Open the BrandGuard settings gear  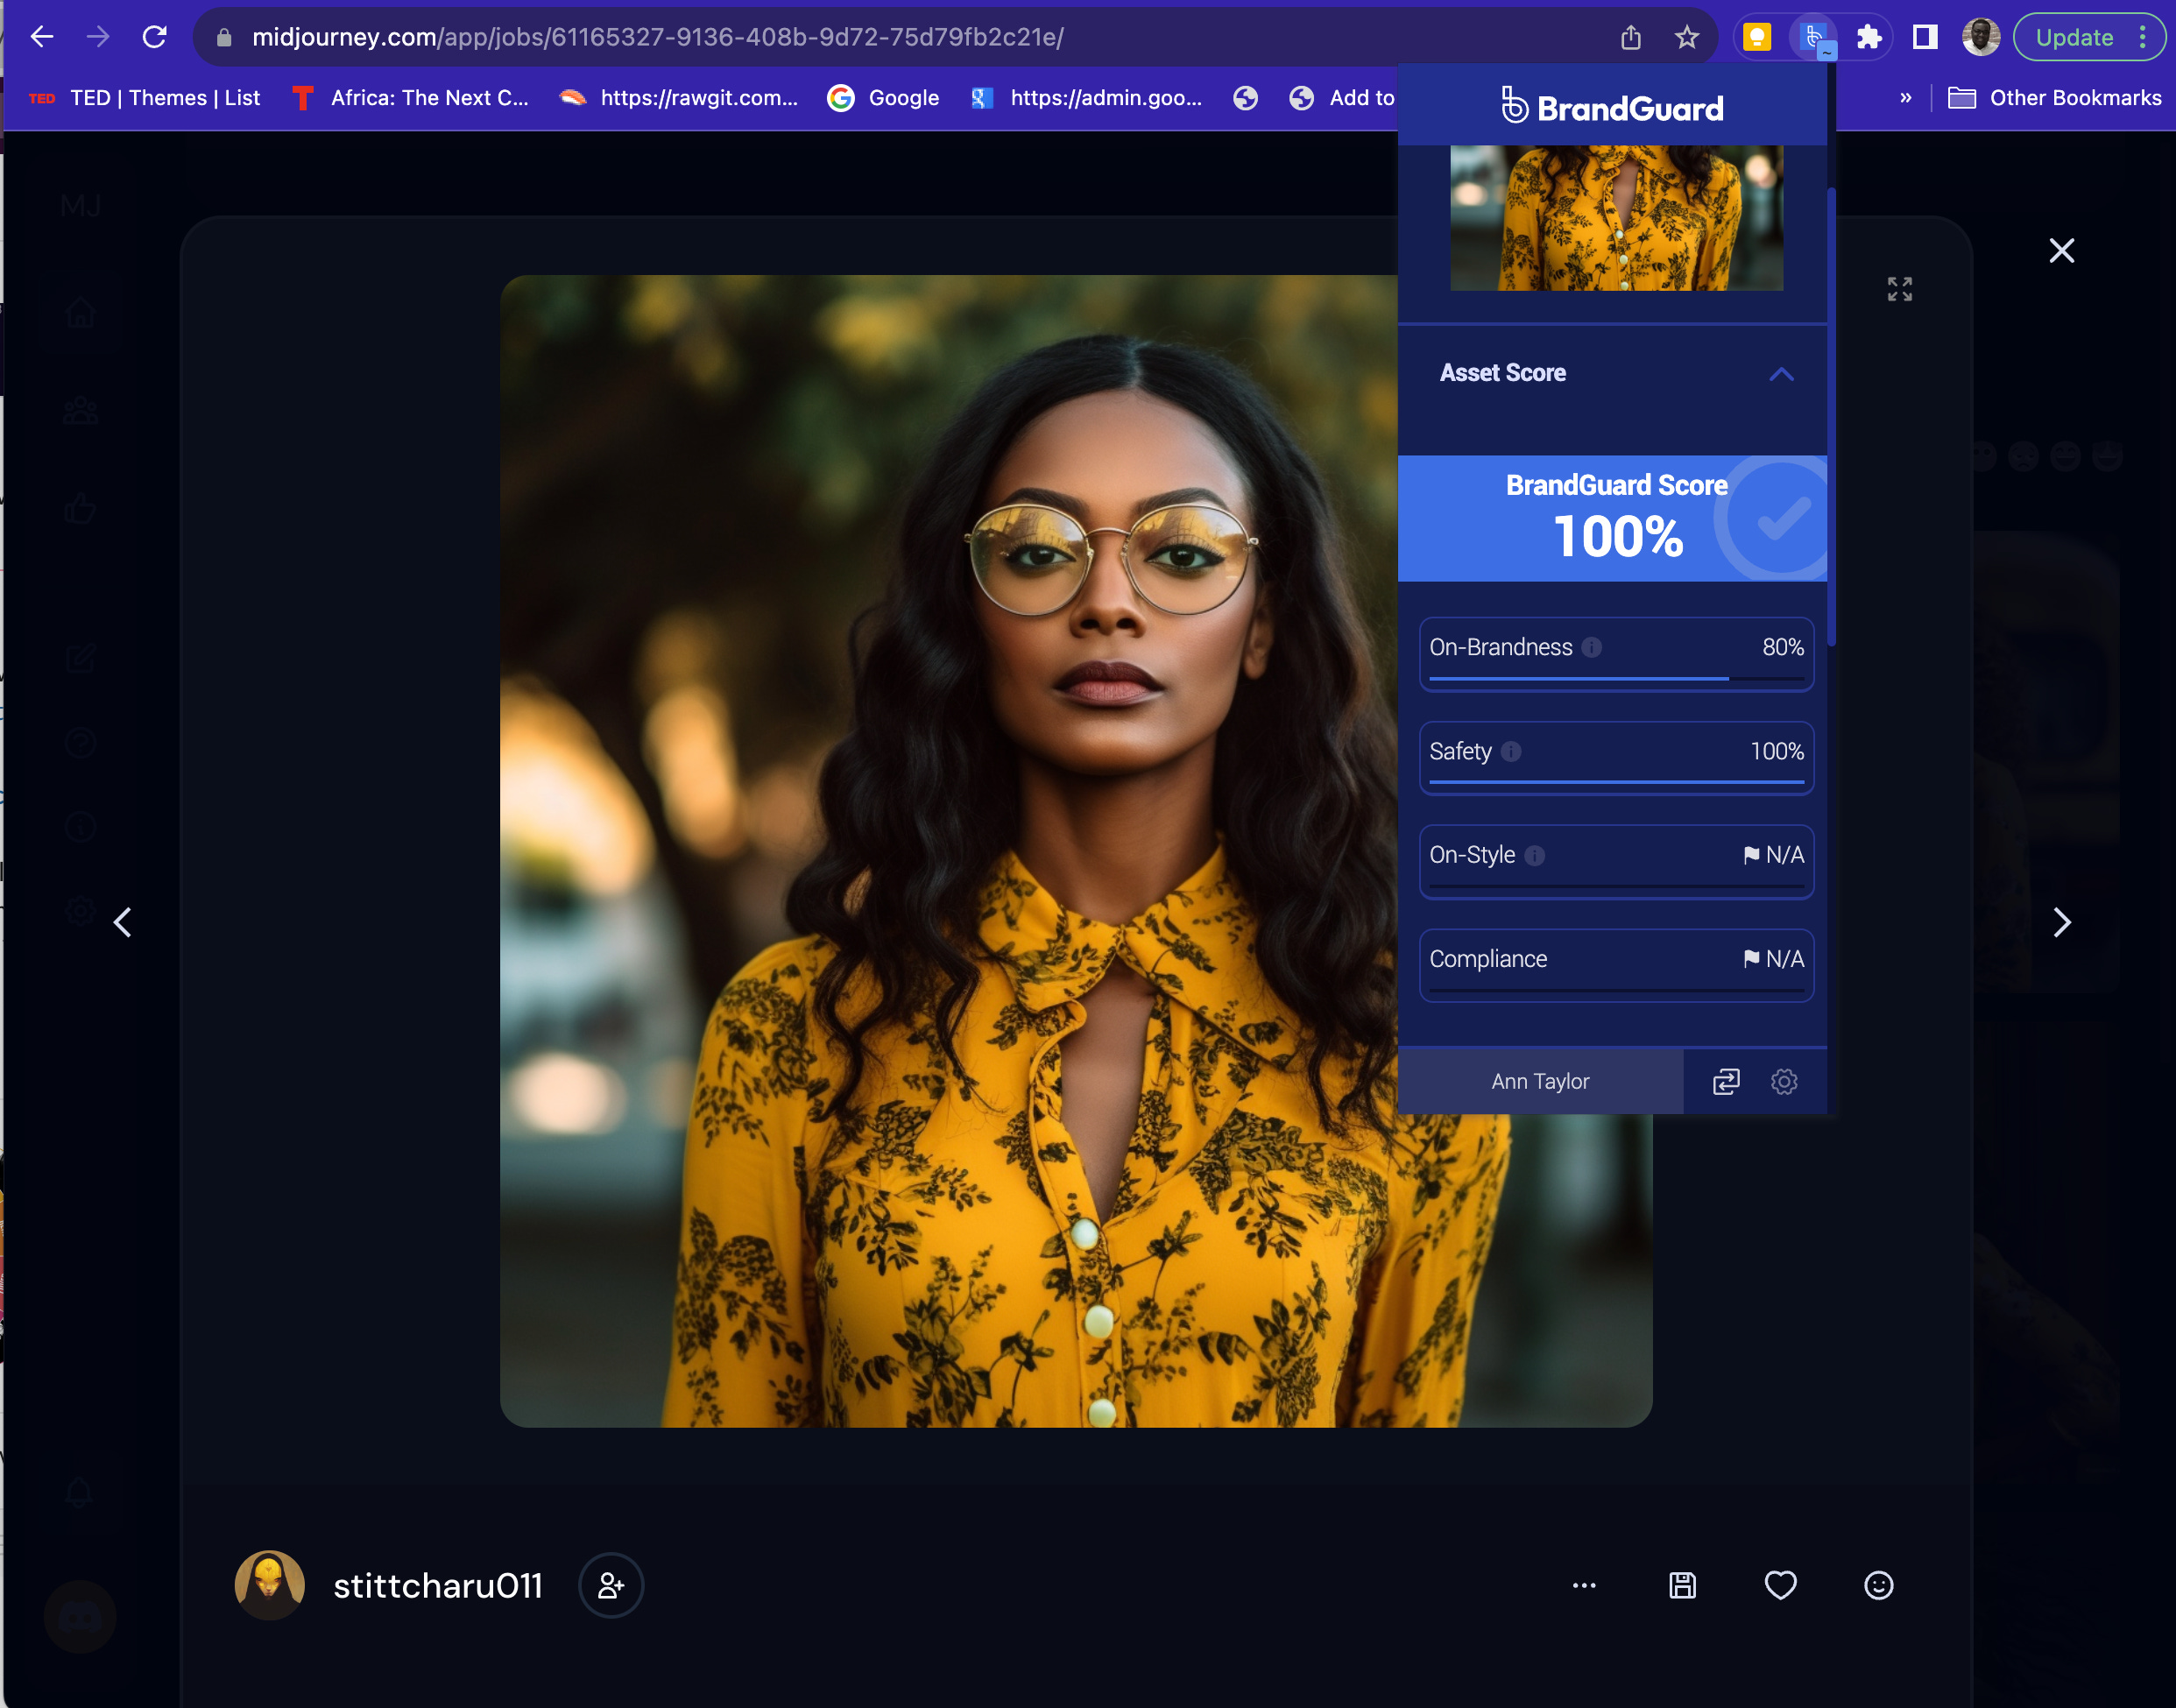(x=1784, y=1081)
